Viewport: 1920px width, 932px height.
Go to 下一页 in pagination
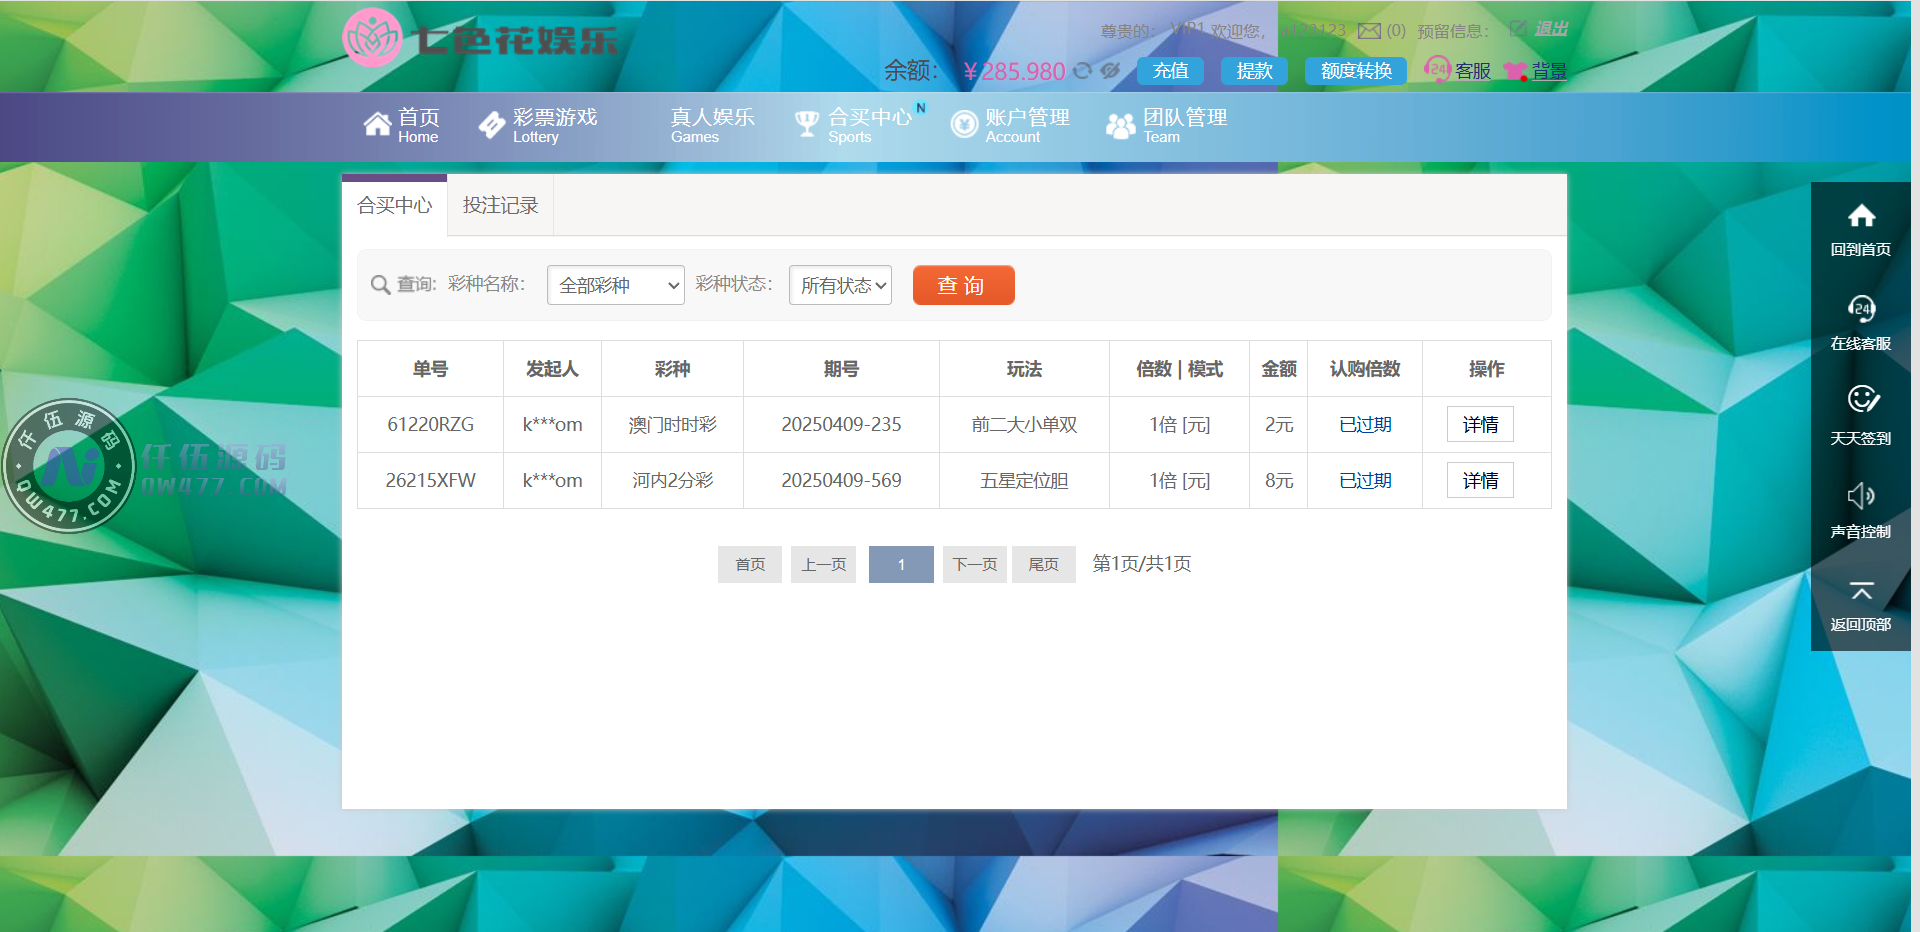point(974,564)
